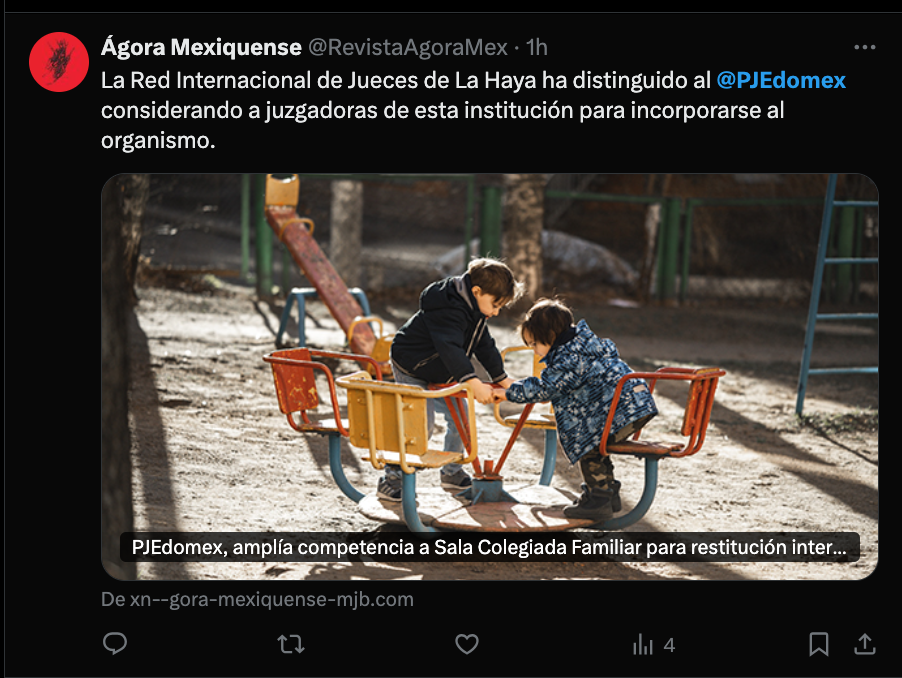The height and width of the screenshot is (678, 902).
Task: Open Ágora Mexiquense display name
Action: pyautogui.click(x=201, y=47)
